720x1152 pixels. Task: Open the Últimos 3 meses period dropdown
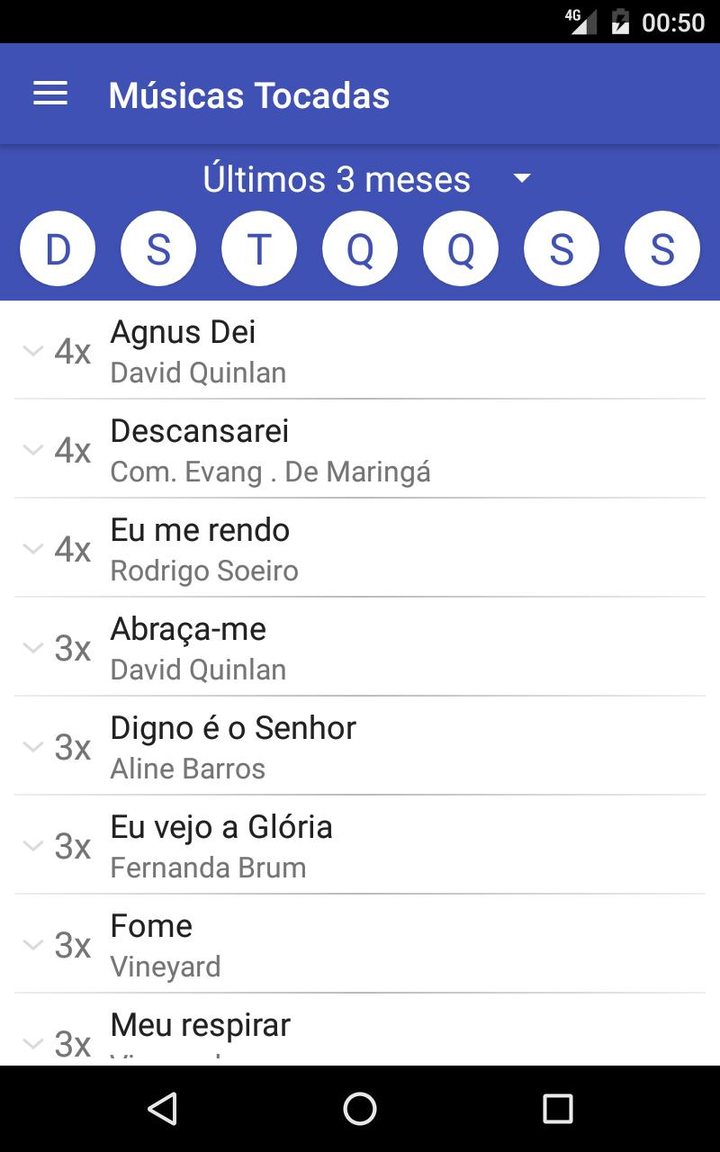point(365,179)
